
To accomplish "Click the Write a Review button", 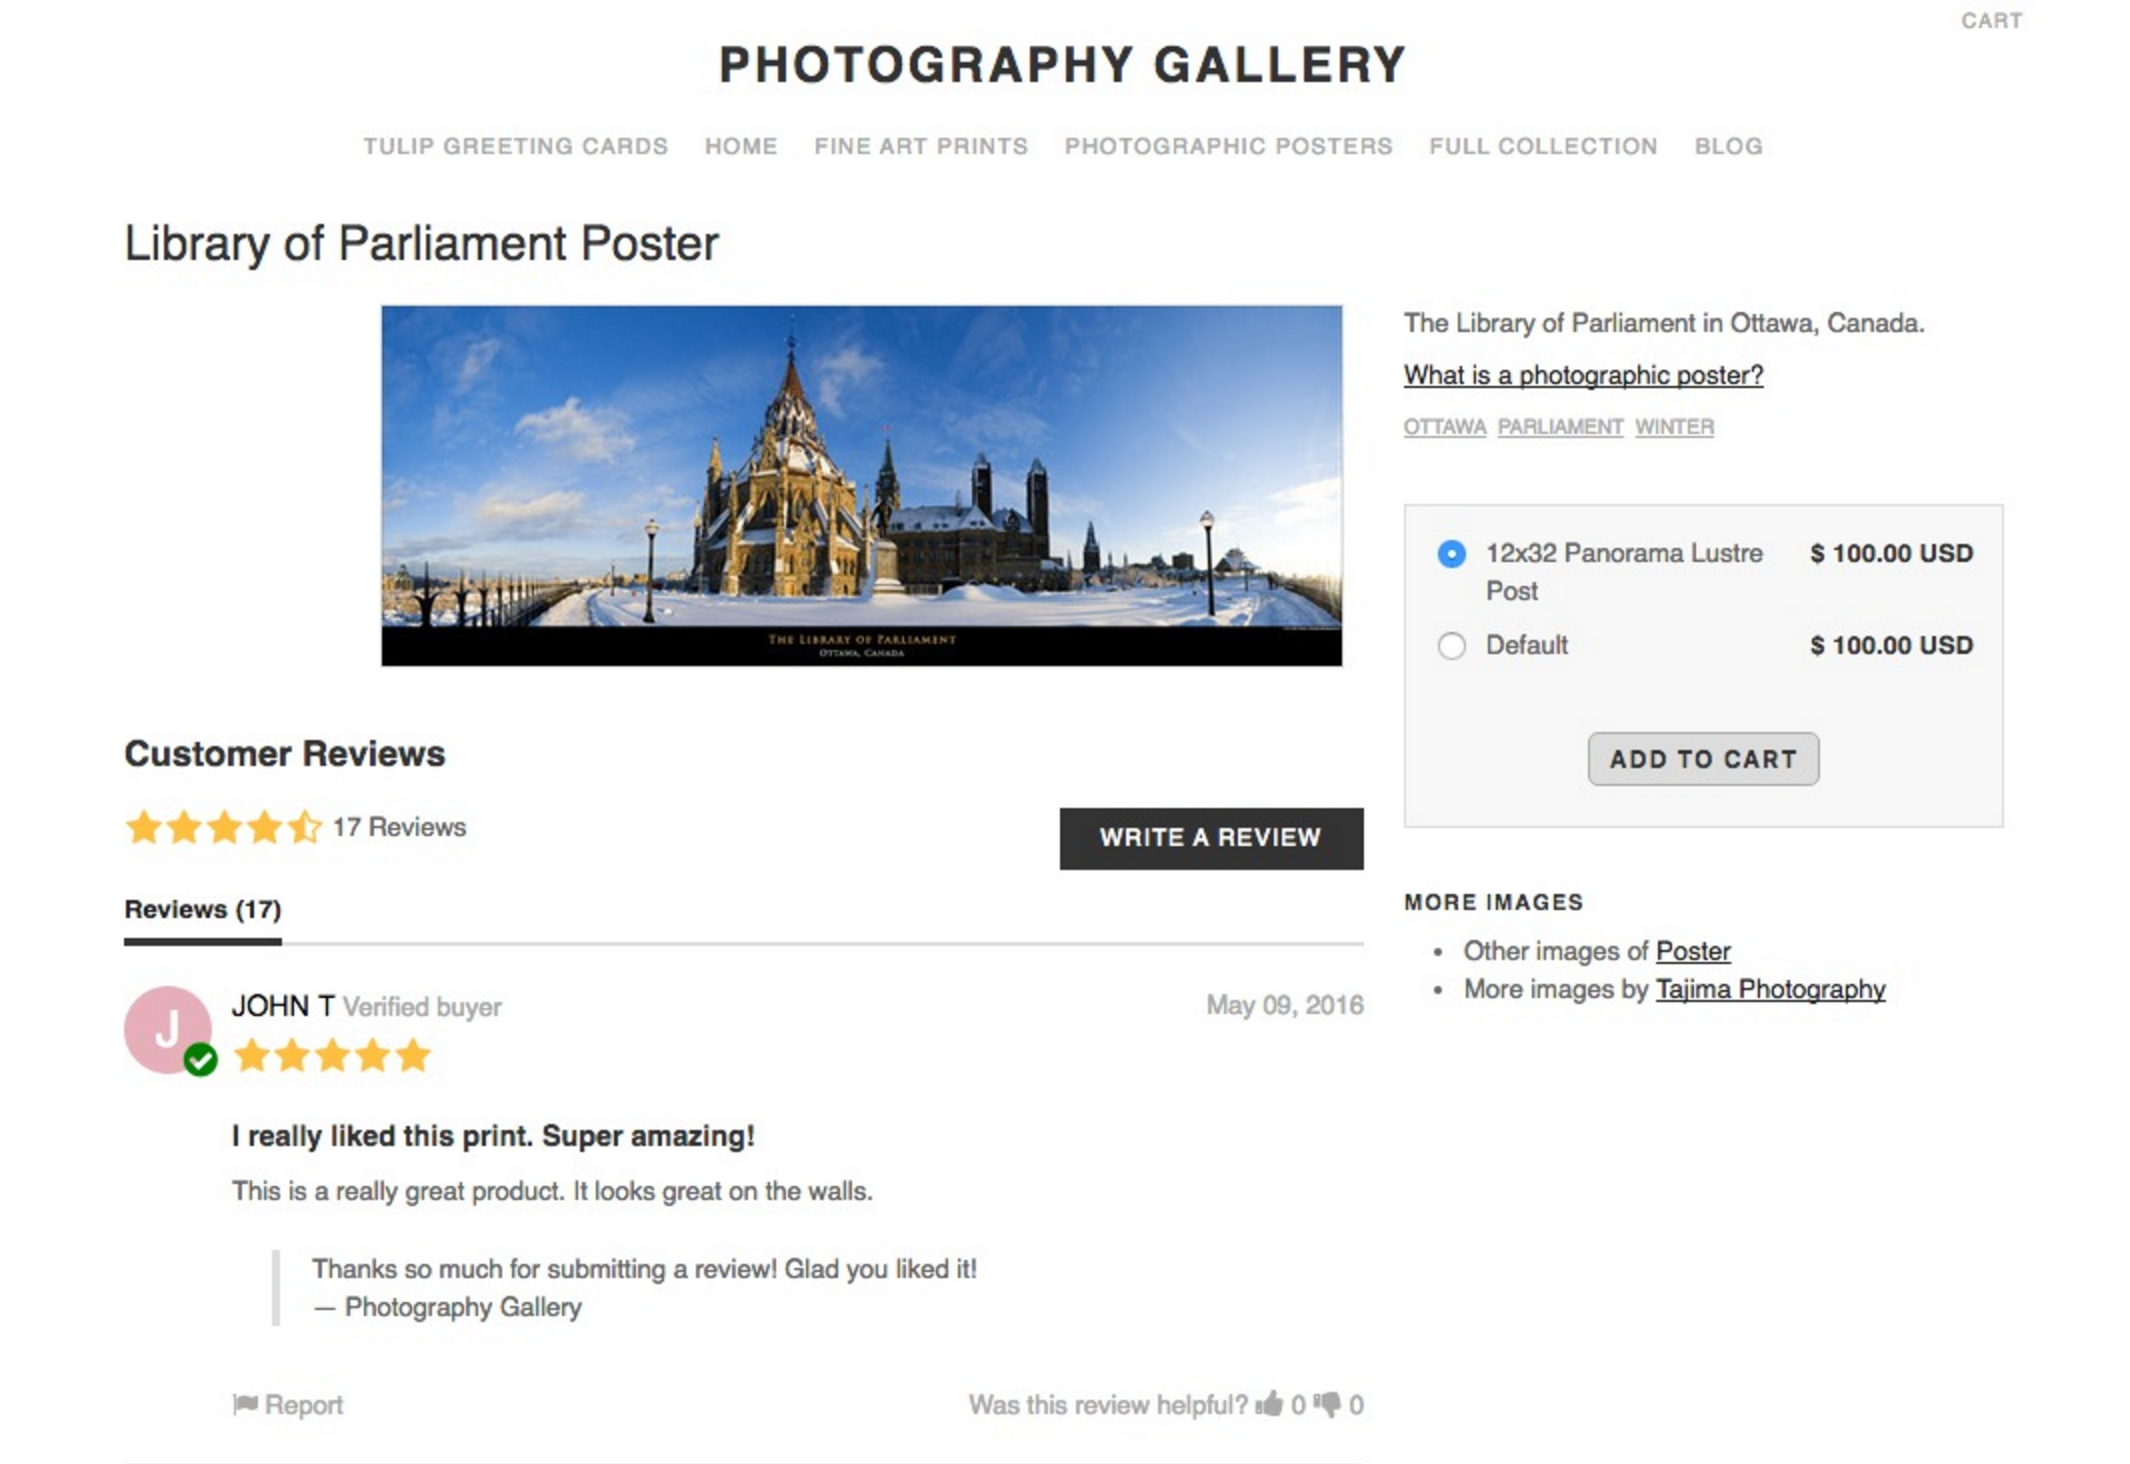I will (1211, 838).
